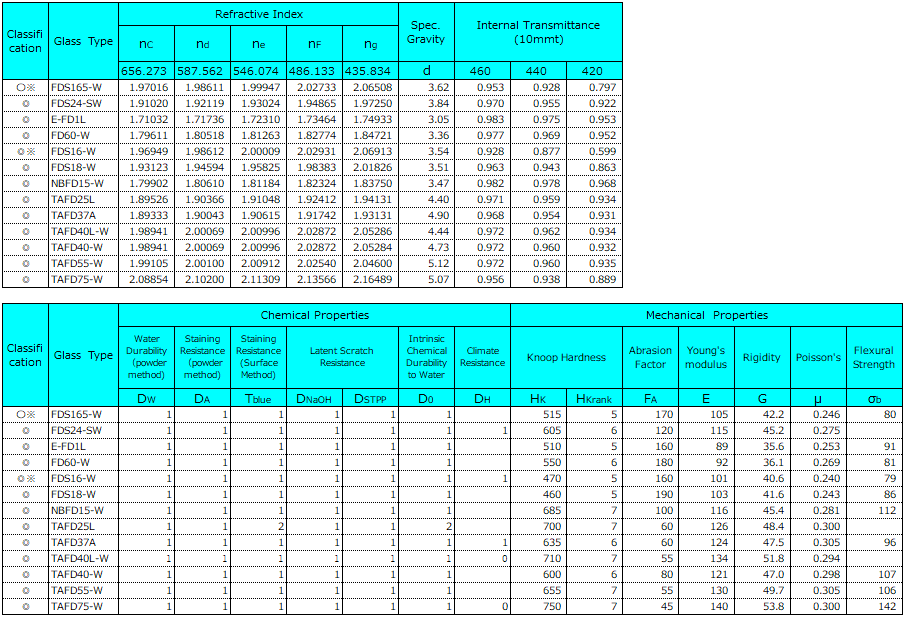905x617 pixels.
Task: Click the HKrank symbol cell
Action: [x=594, y=398]
